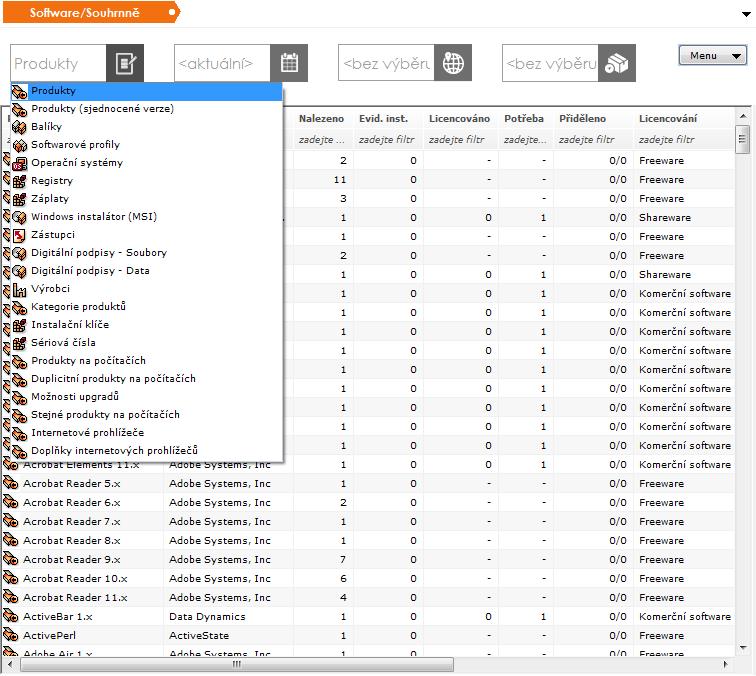Select Kategorie produktů option
756x676 pixels.
coord(147,307)
